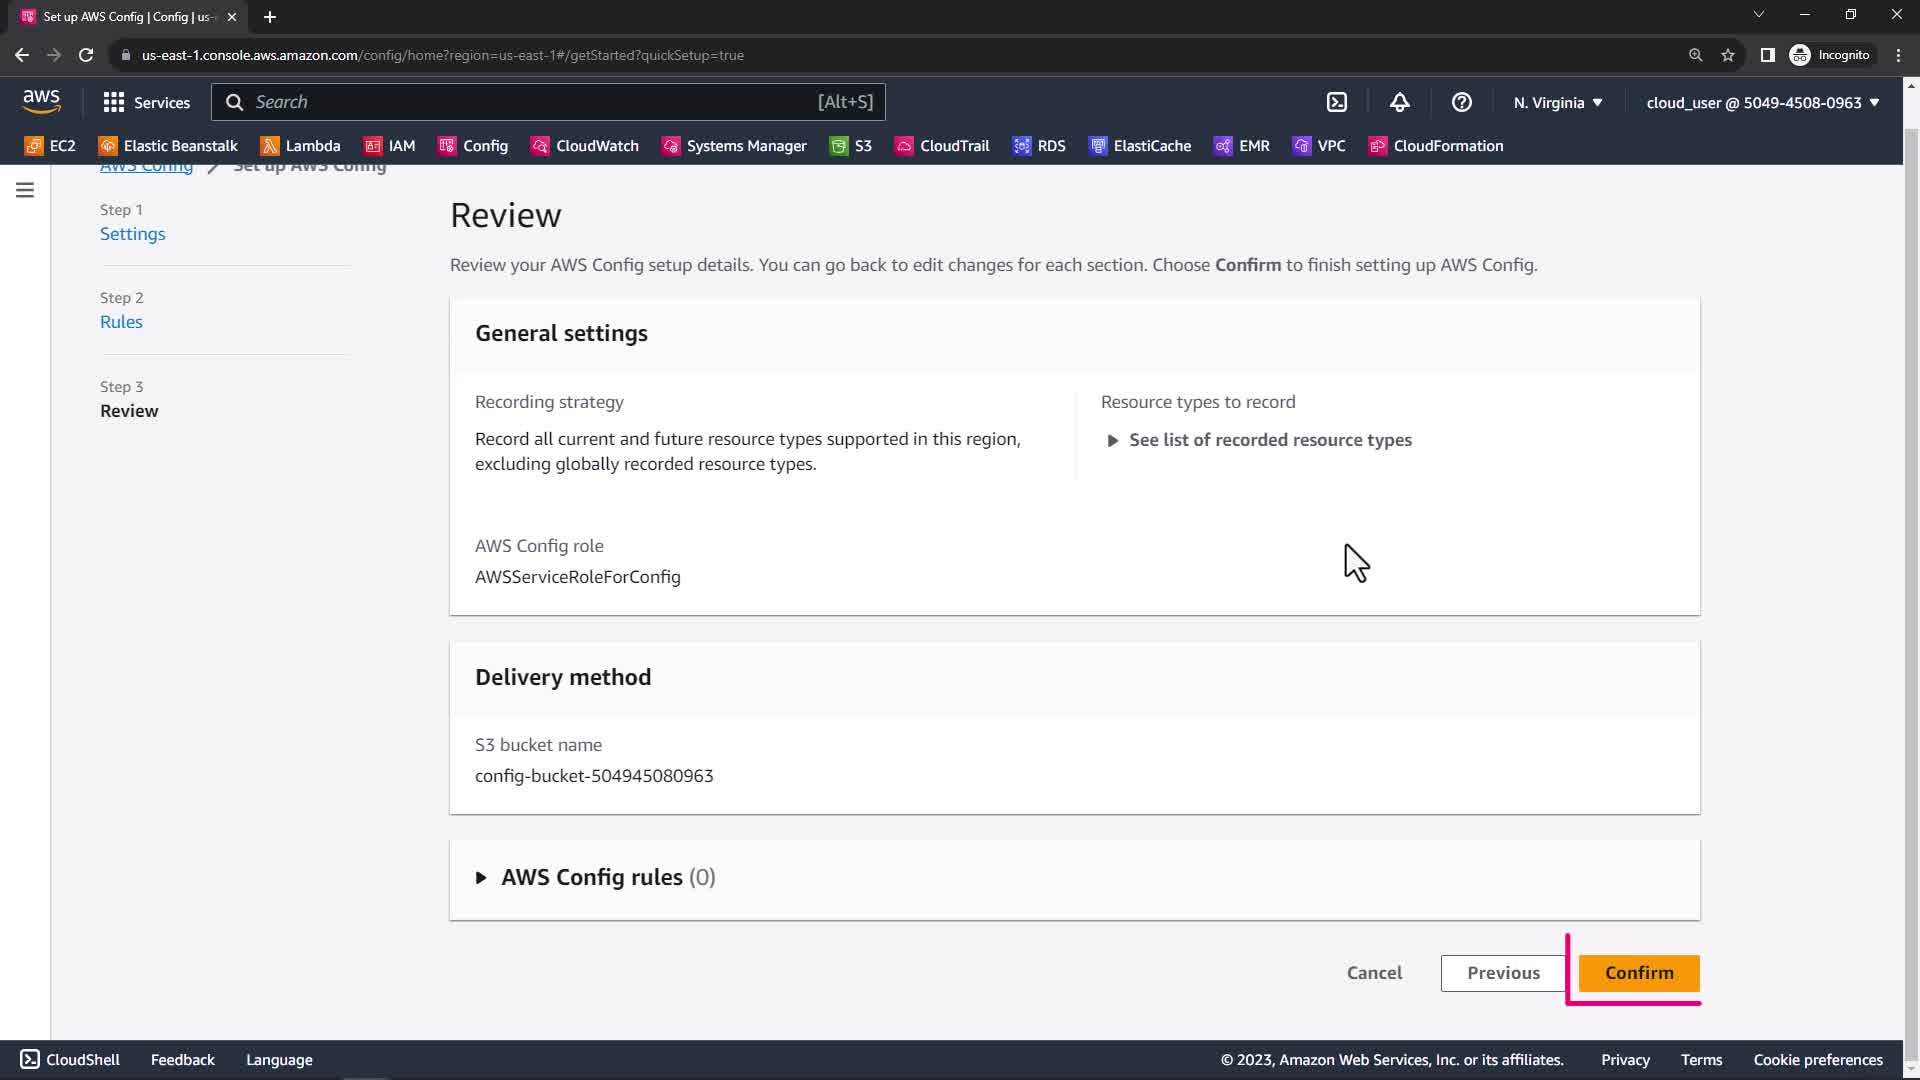Expand the list of recorded resource types

tap(1260, 440)
